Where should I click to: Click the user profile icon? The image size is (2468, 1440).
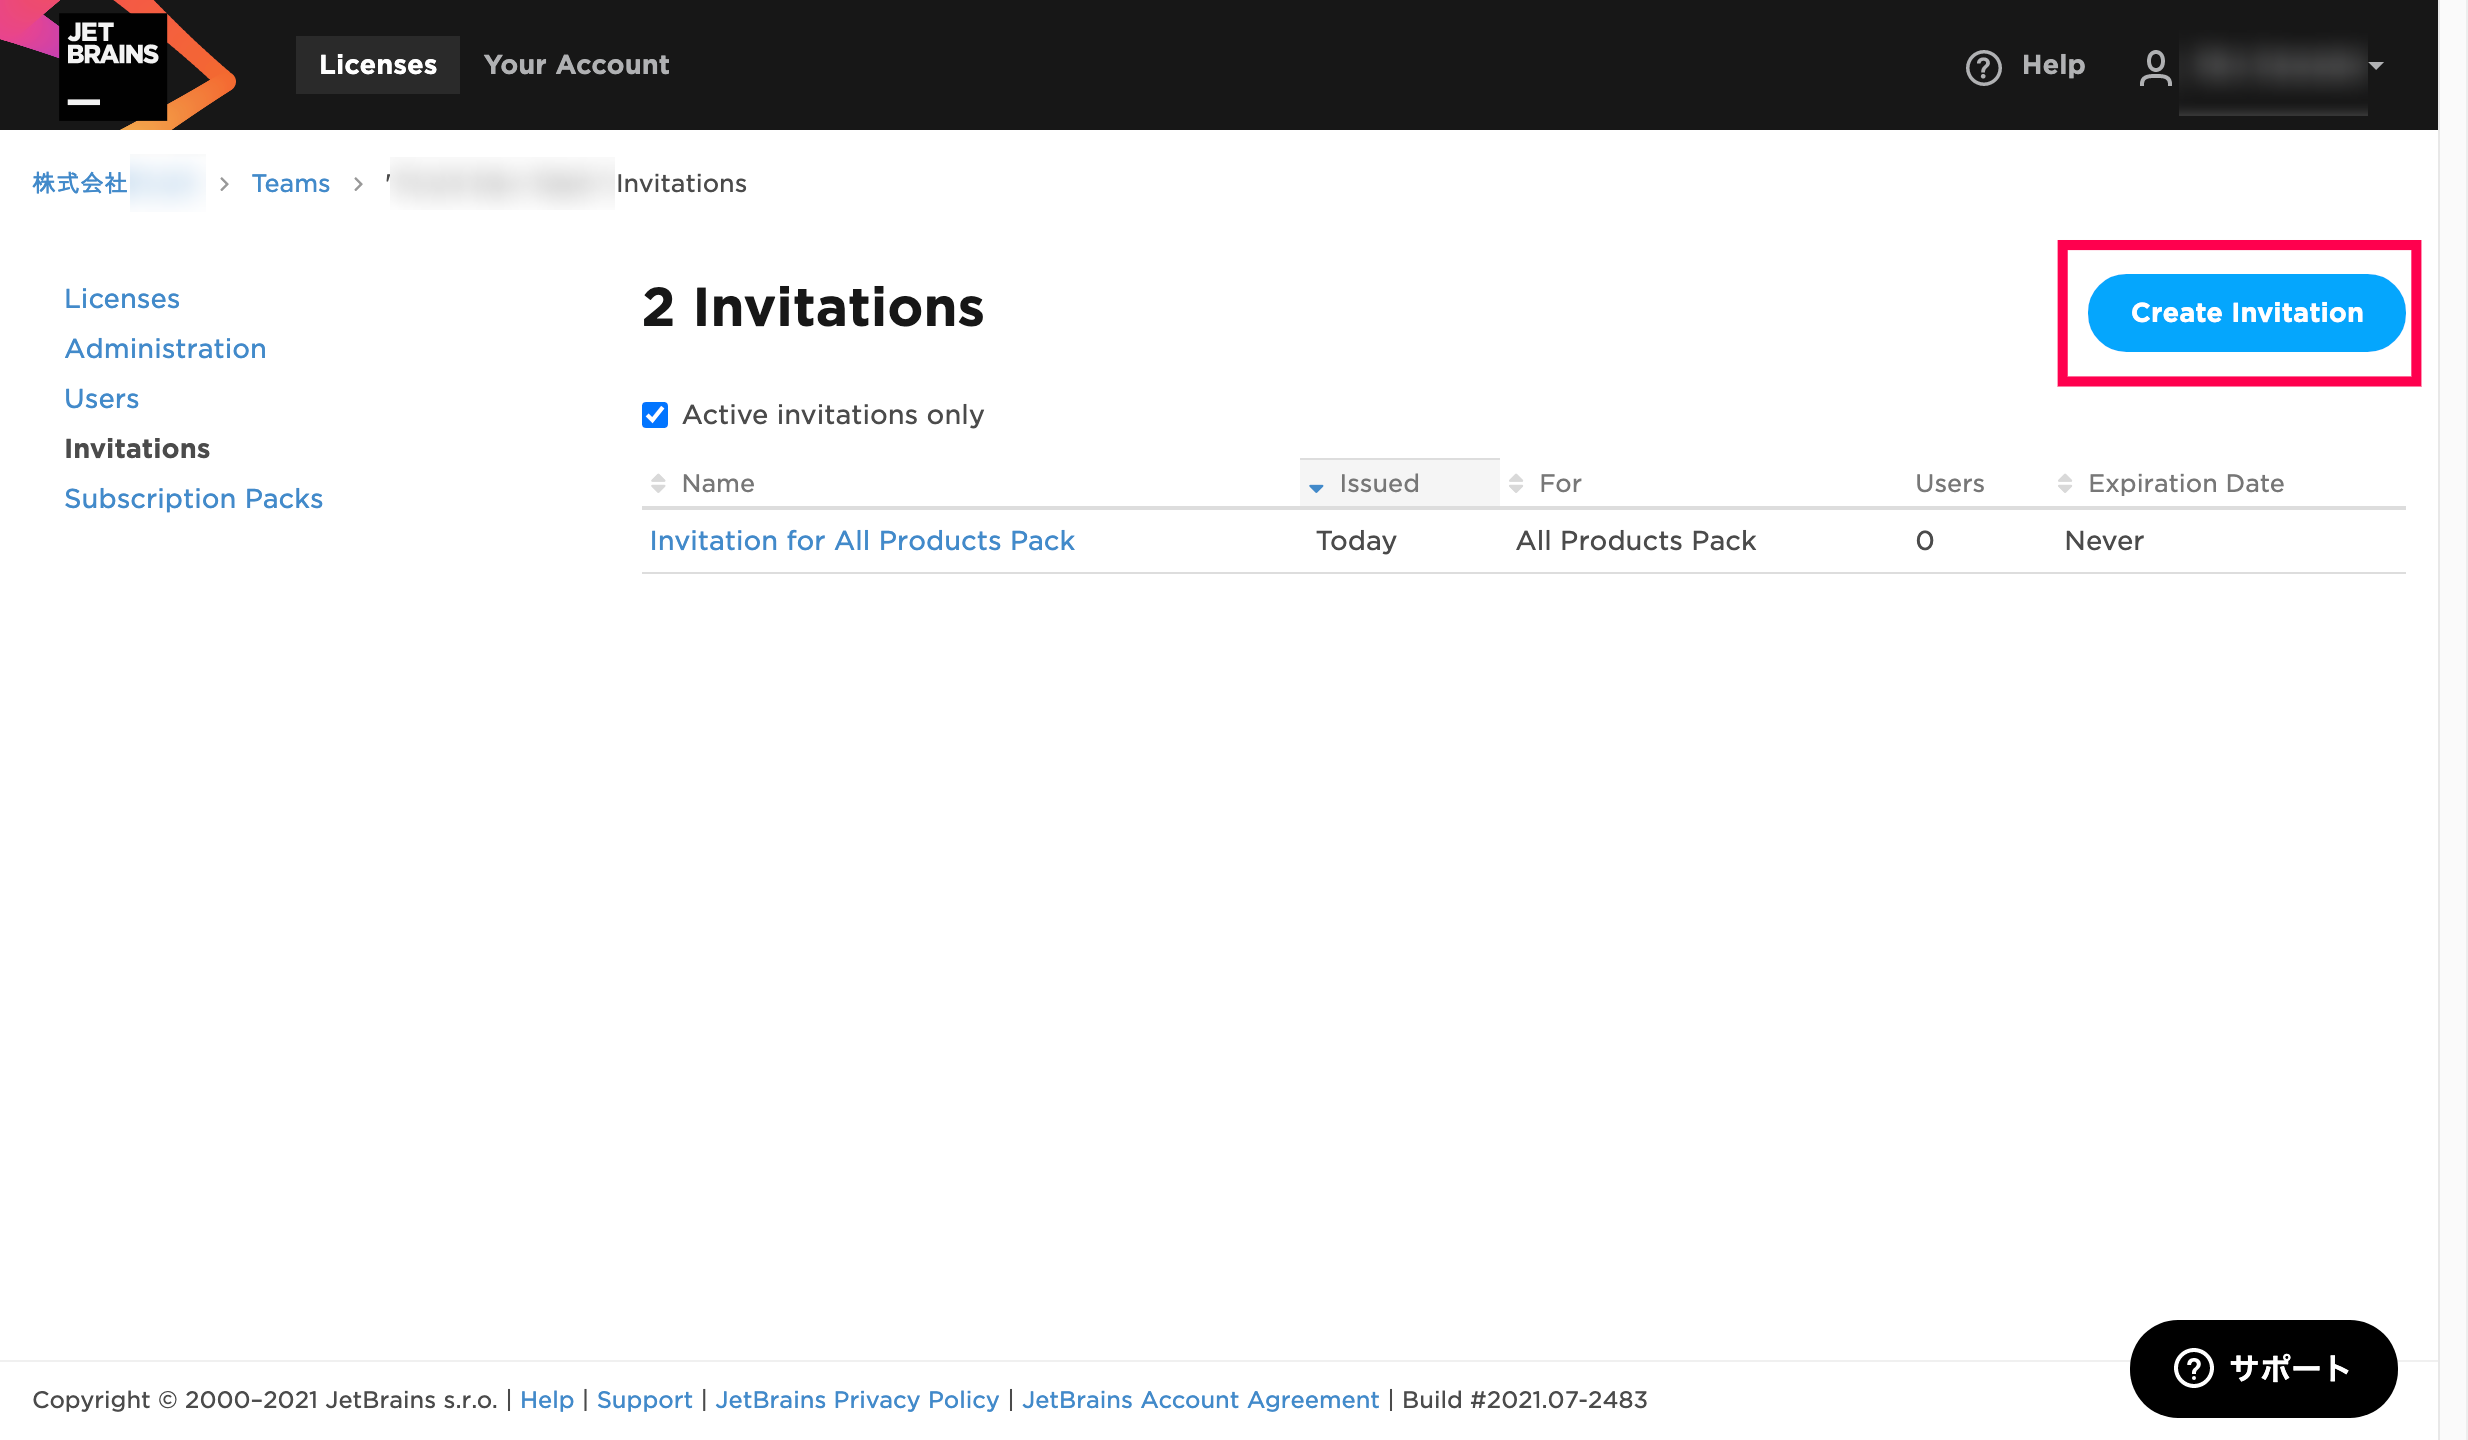point(2155,67)
